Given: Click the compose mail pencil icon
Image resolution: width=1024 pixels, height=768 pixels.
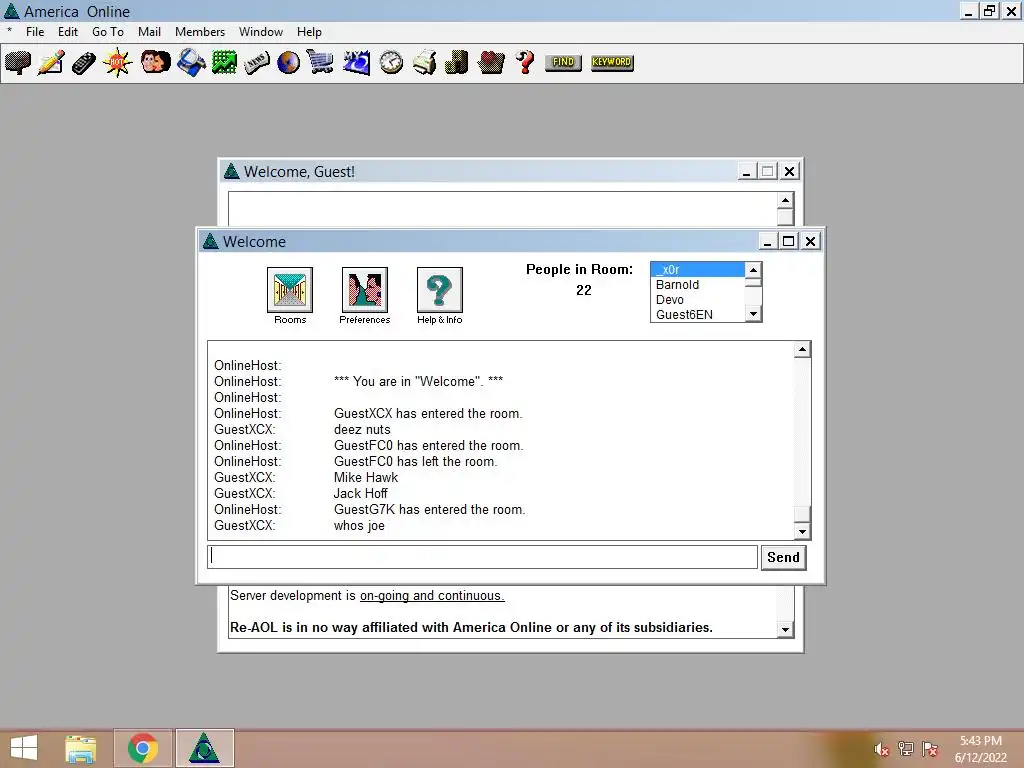Looking at the screenshot, I should pos(51,63).
